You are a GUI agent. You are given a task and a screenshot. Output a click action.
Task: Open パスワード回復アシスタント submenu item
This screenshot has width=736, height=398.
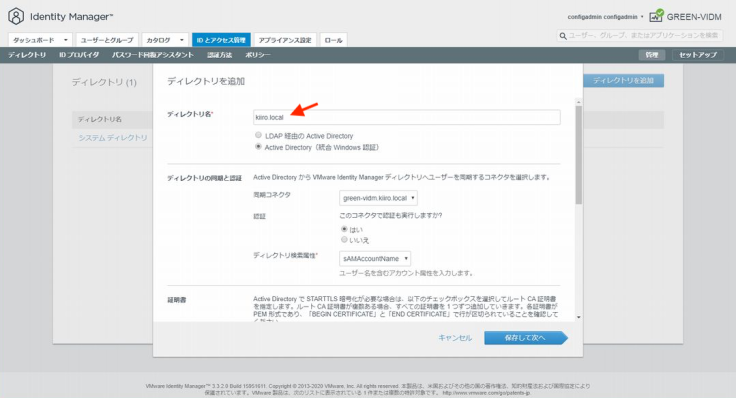[153, 55]
